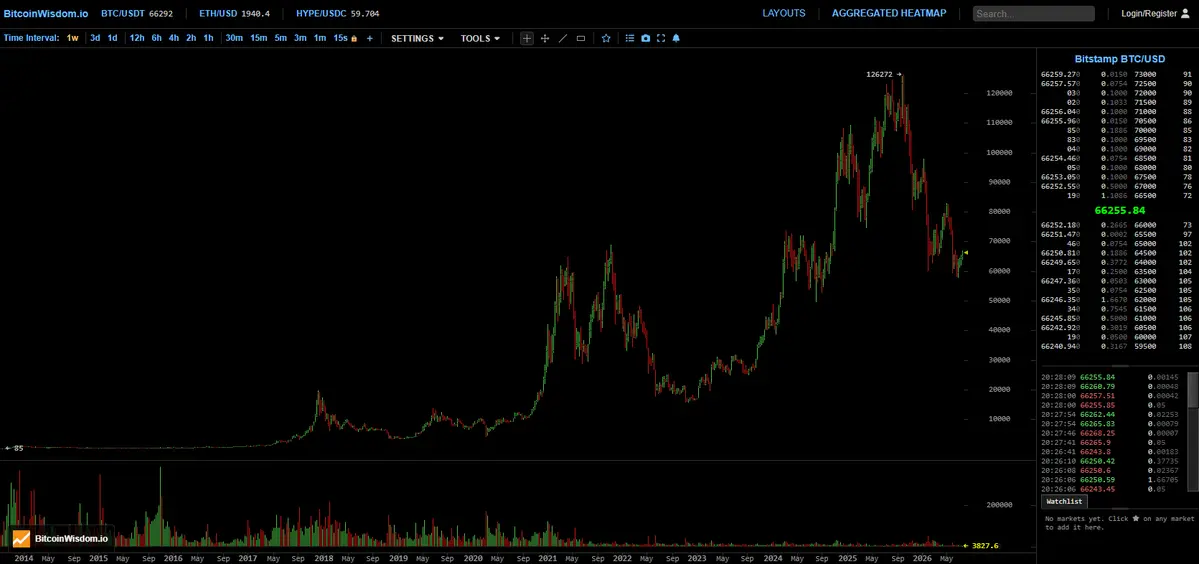The image size is (1199, 564).
Task: Click the Bitstamp BTC/USD panel title
Action: point(1119,59)
